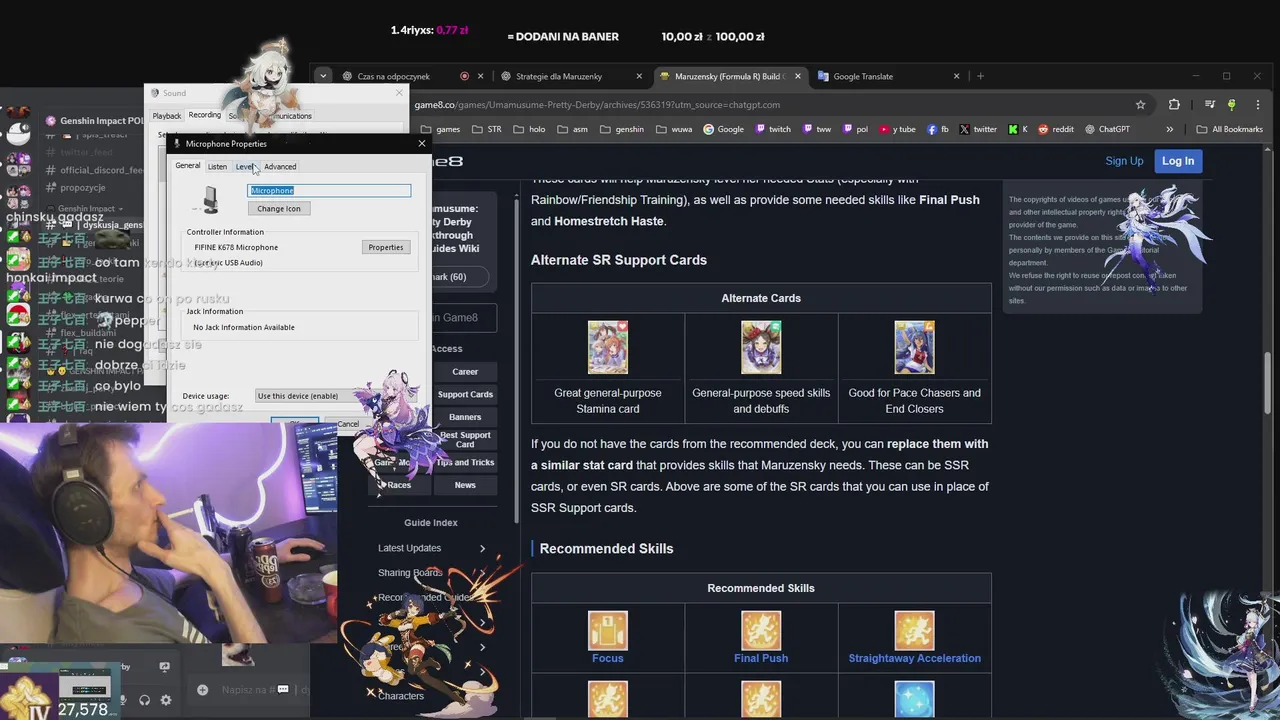
Task: Click the Sign Up link
Action: tap(1124, 161)
